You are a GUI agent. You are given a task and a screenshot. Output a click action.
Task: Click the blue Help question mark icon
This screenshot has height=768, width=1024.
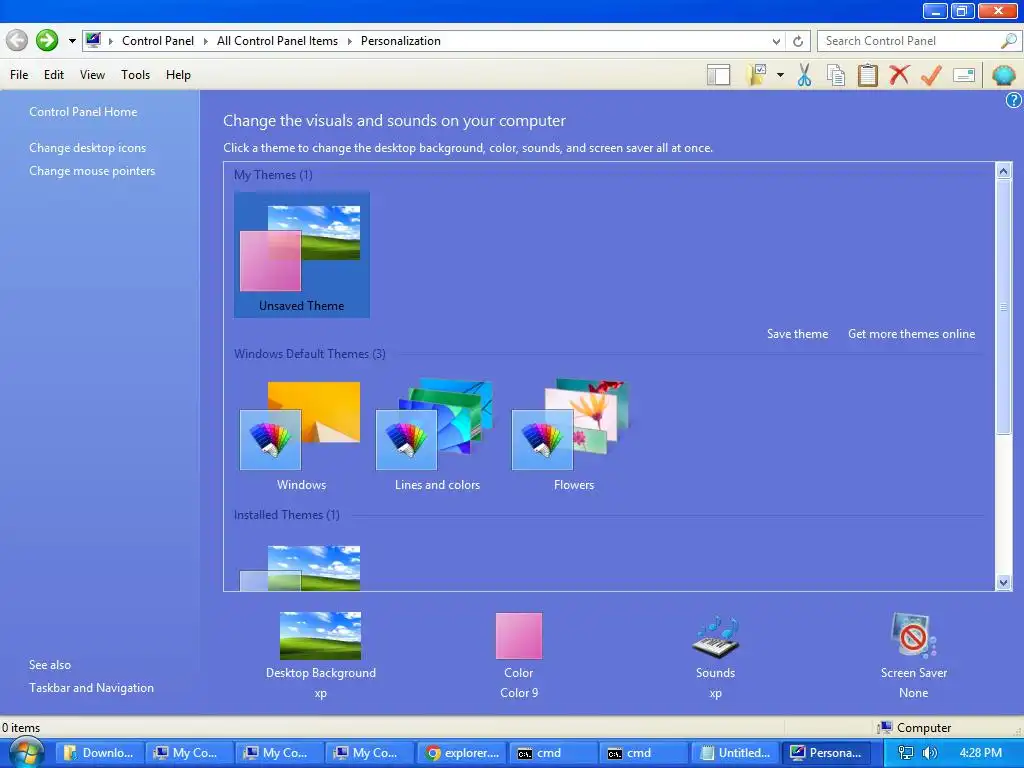(1013, 100)
